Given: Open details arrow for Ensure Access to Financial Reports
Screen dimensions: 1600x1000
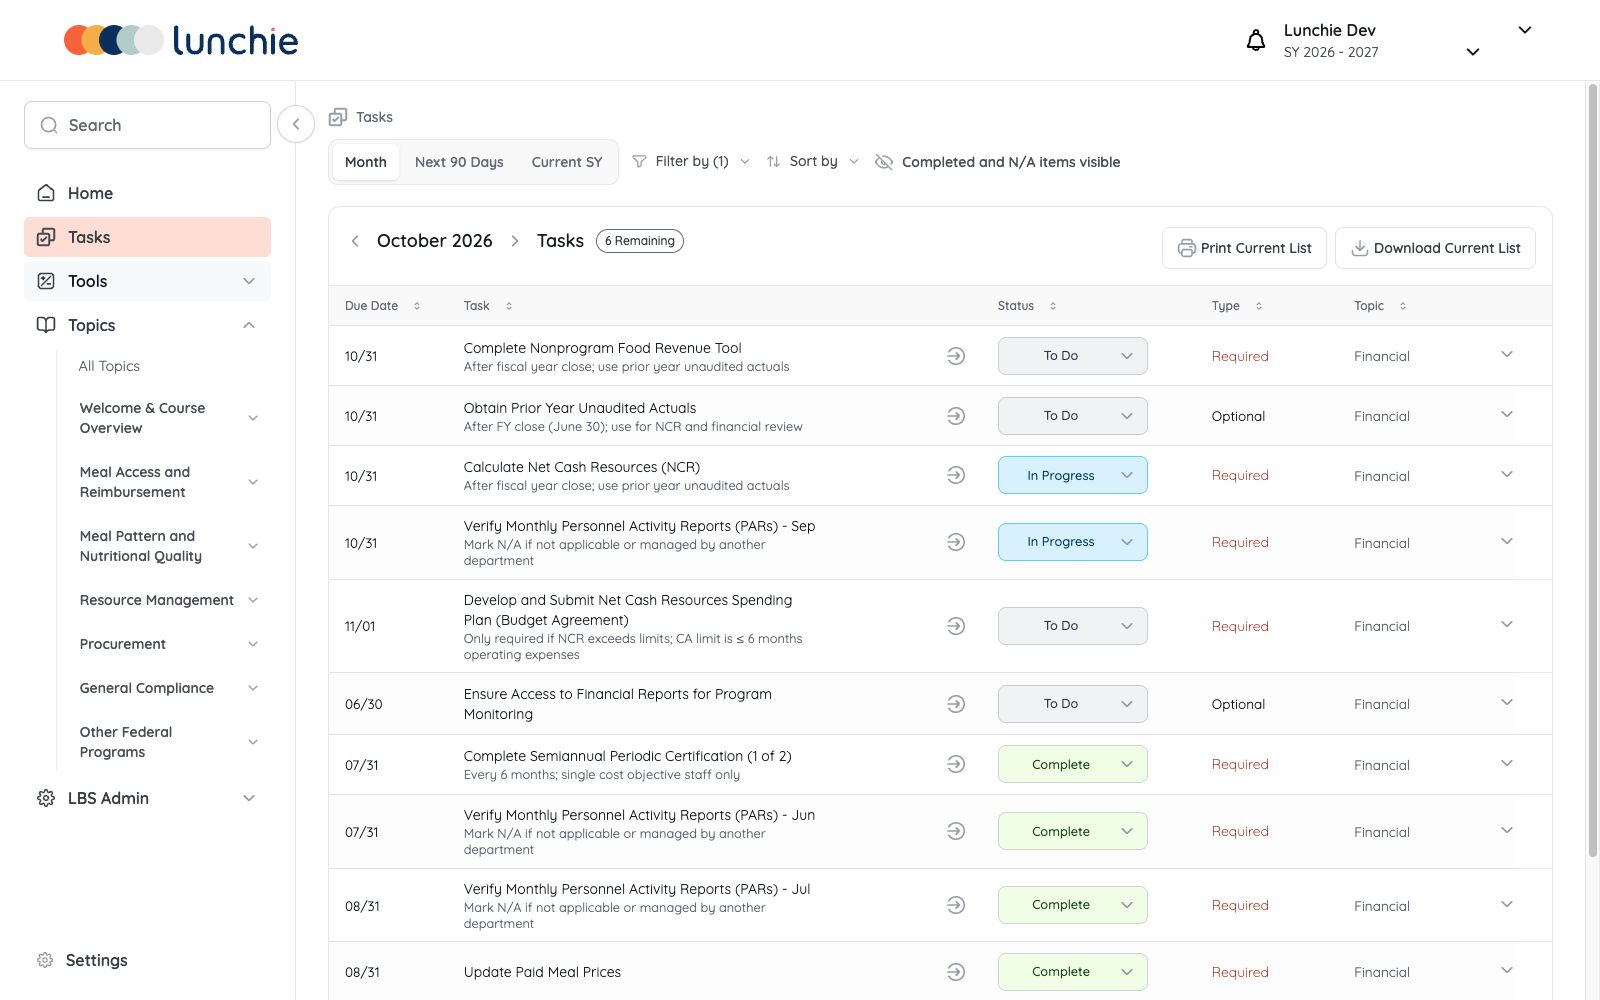Looking at the screenshot, I should click(956, 704).
